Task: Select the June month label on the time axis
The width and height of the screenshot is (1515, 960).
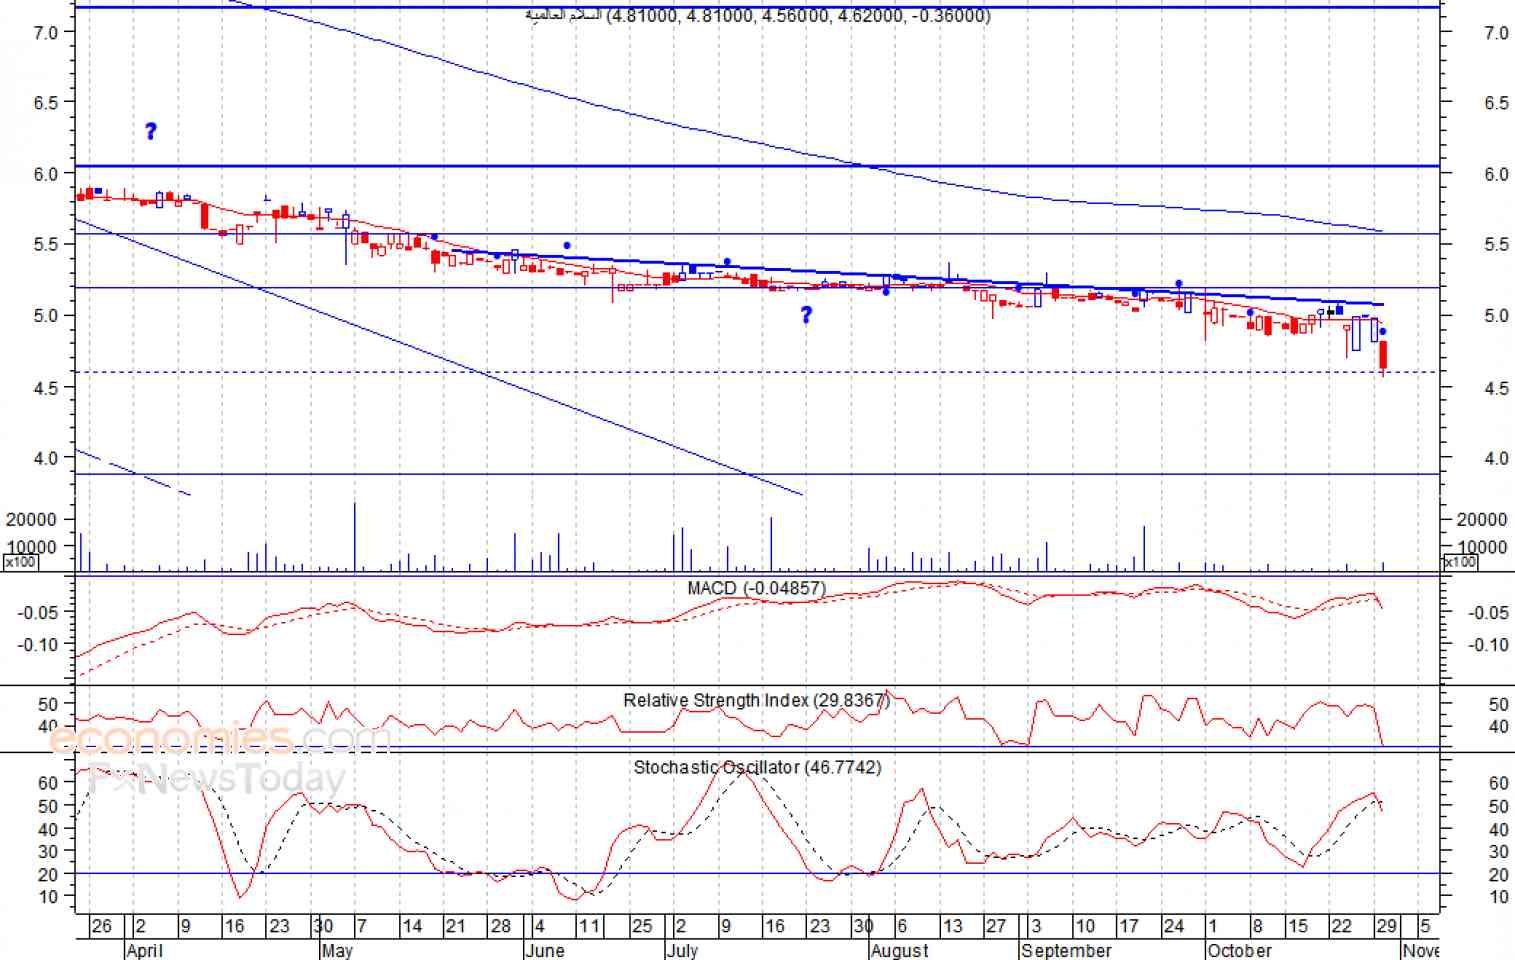Action: coord(545,950)
